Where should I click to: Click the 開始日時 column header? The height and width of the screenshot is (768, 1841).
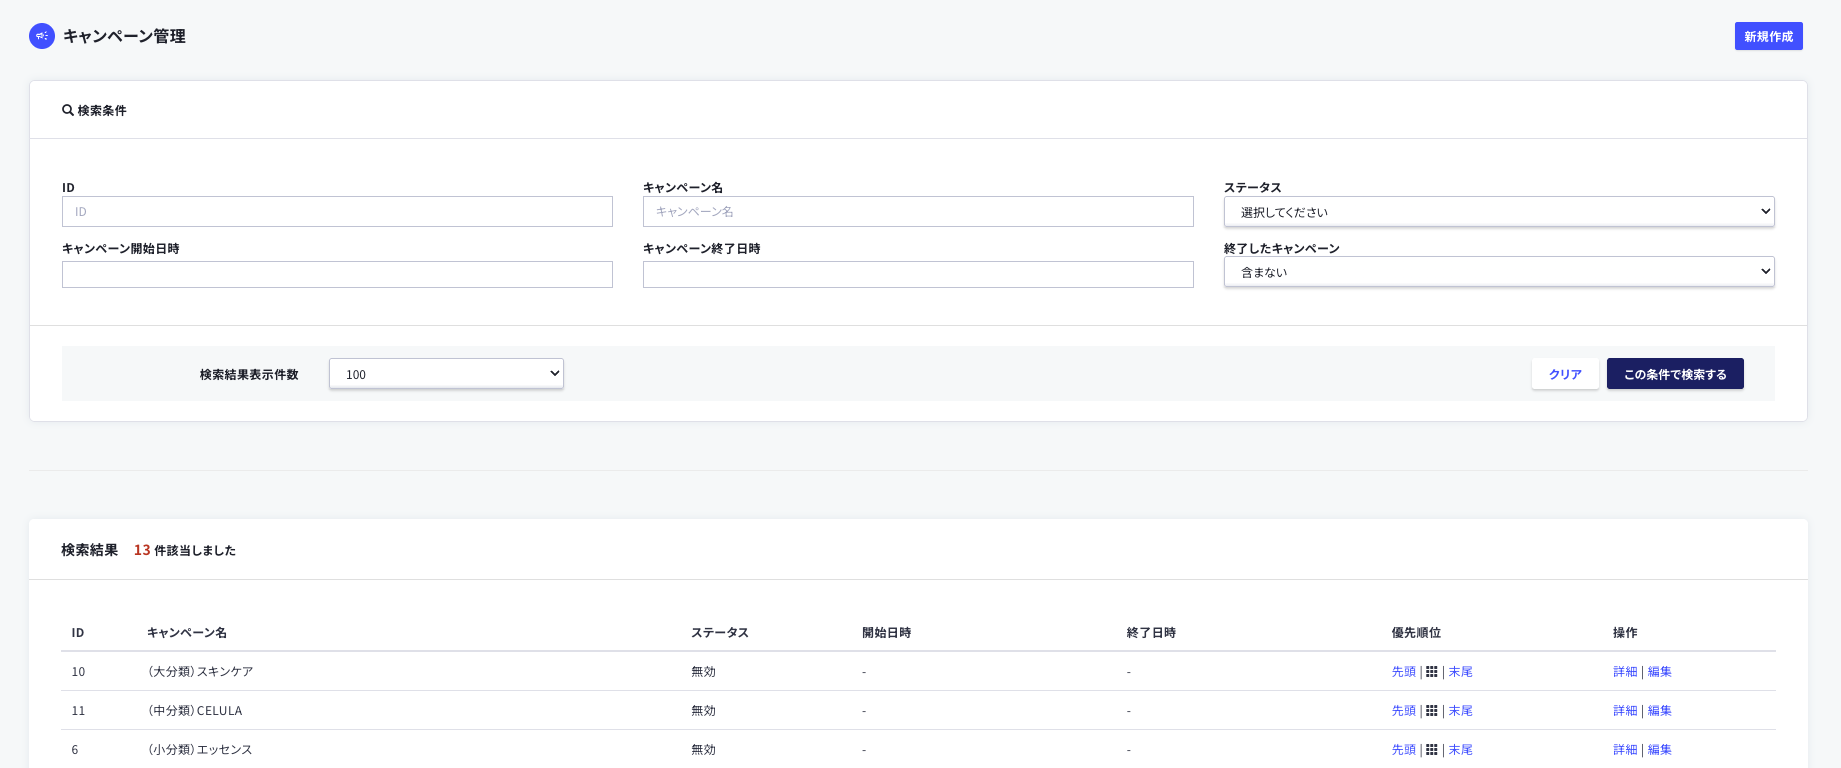(886, 633)
